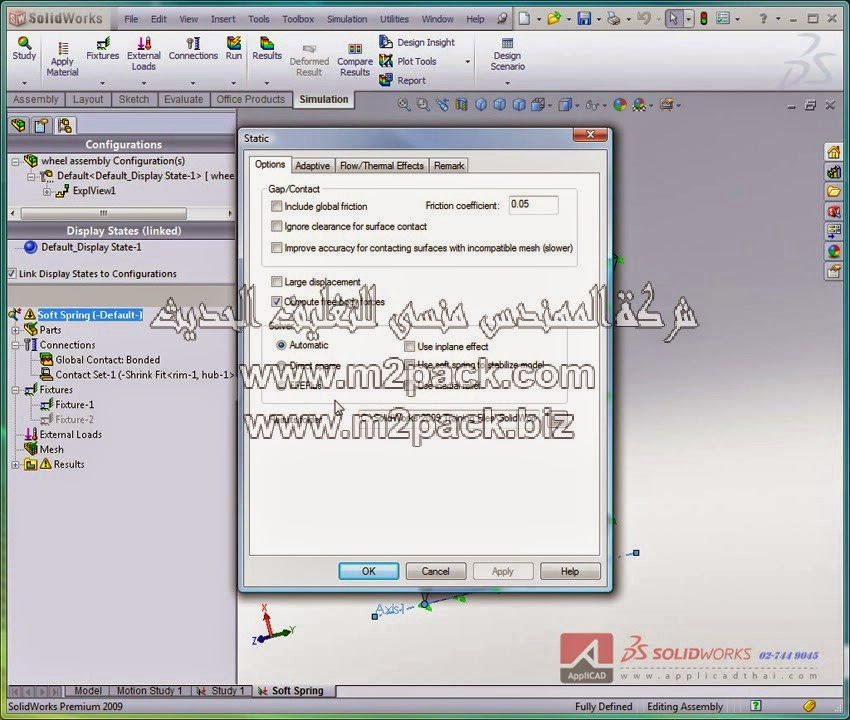Toggle Compute free body forces checkbox
Screen dimensions: 850x720
(x=276, y=301)
